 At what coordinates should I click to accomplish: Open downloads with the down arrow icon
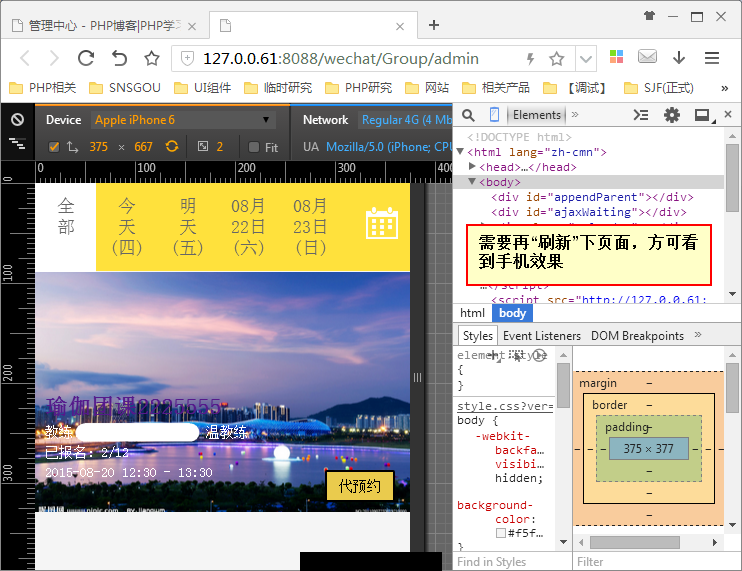(679, 57)
